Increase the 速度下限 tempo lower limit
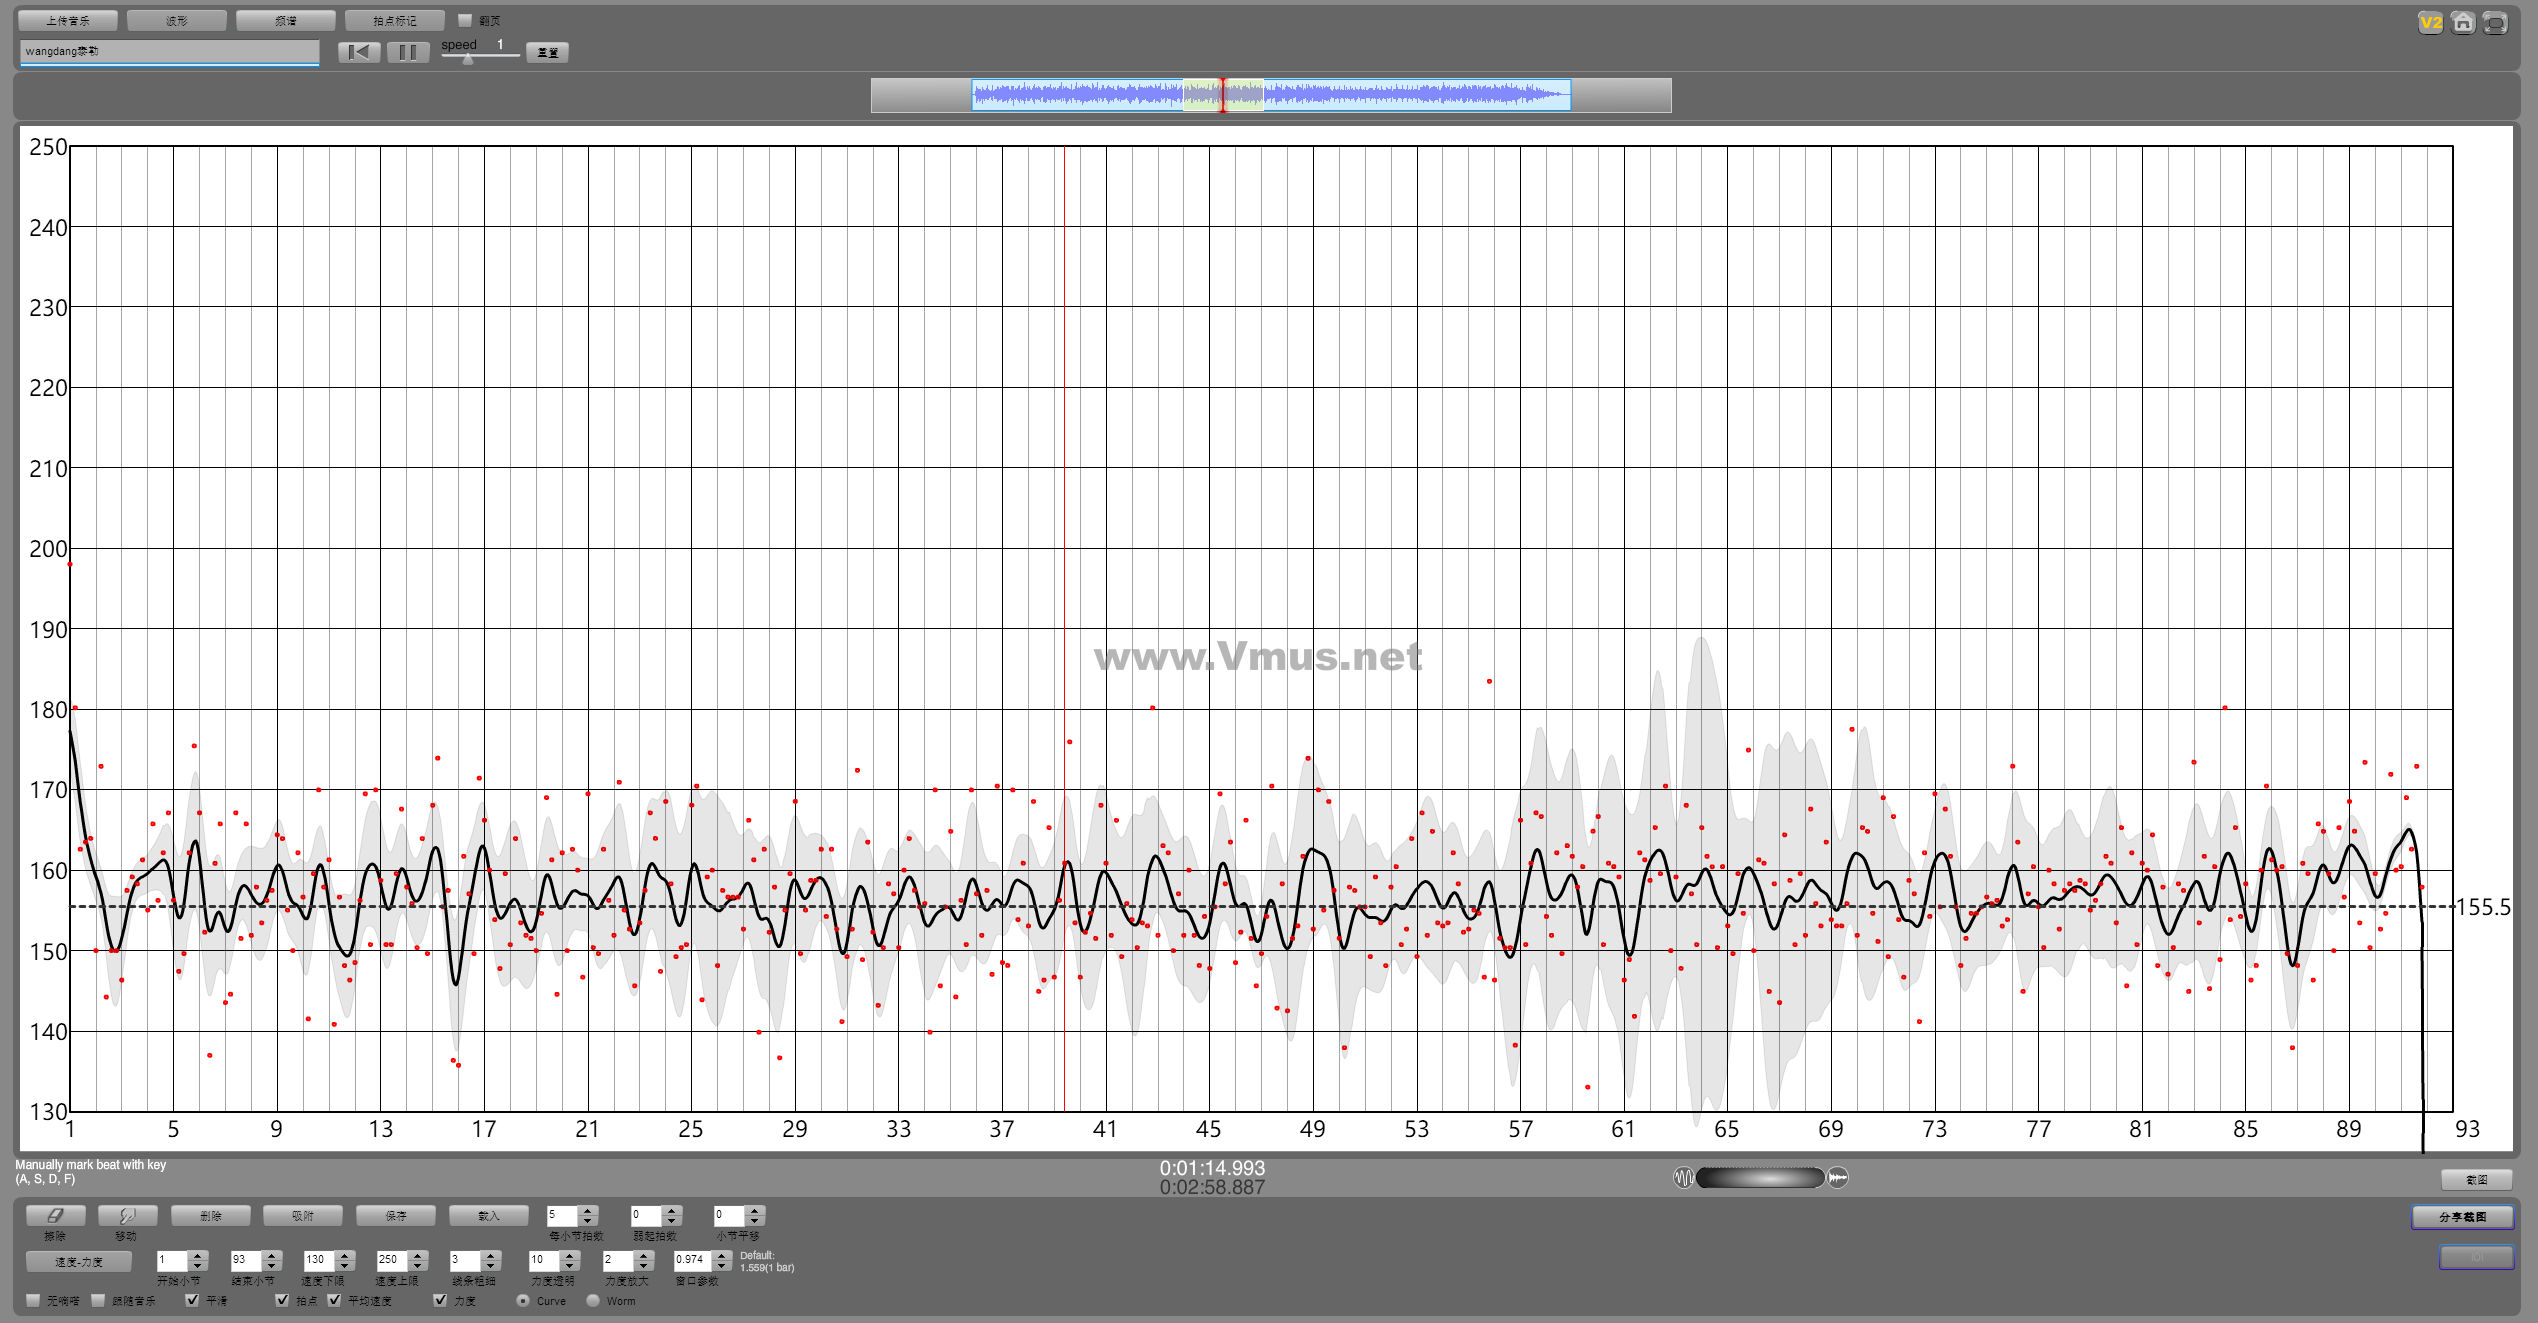 coord(345,1255)
